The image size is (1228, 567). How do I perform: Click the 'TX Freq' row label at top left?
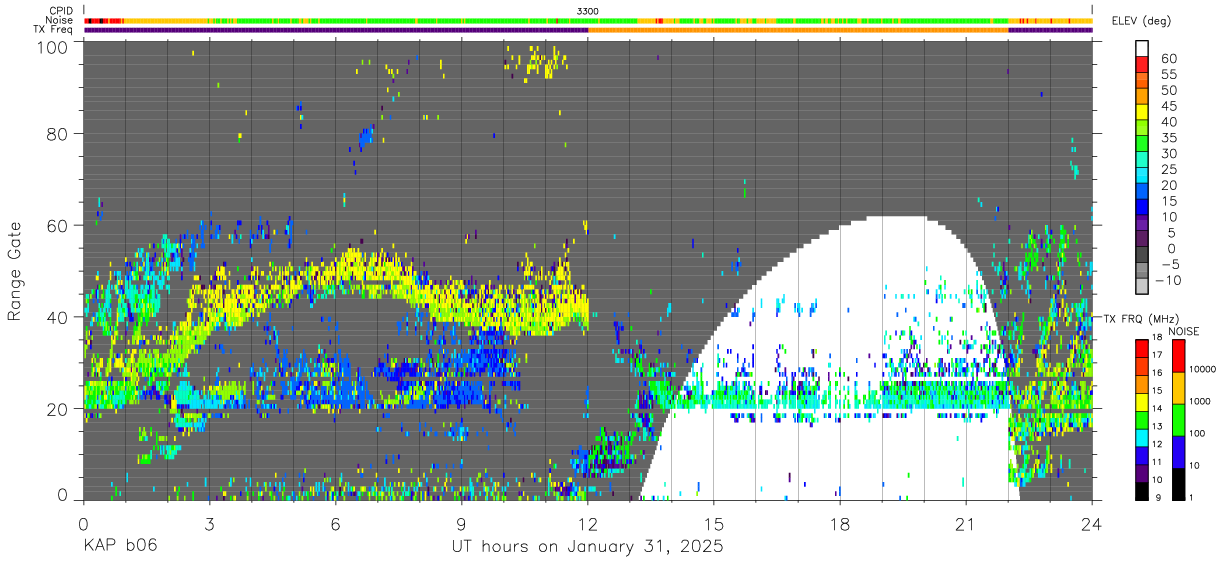tap(54, 30)
